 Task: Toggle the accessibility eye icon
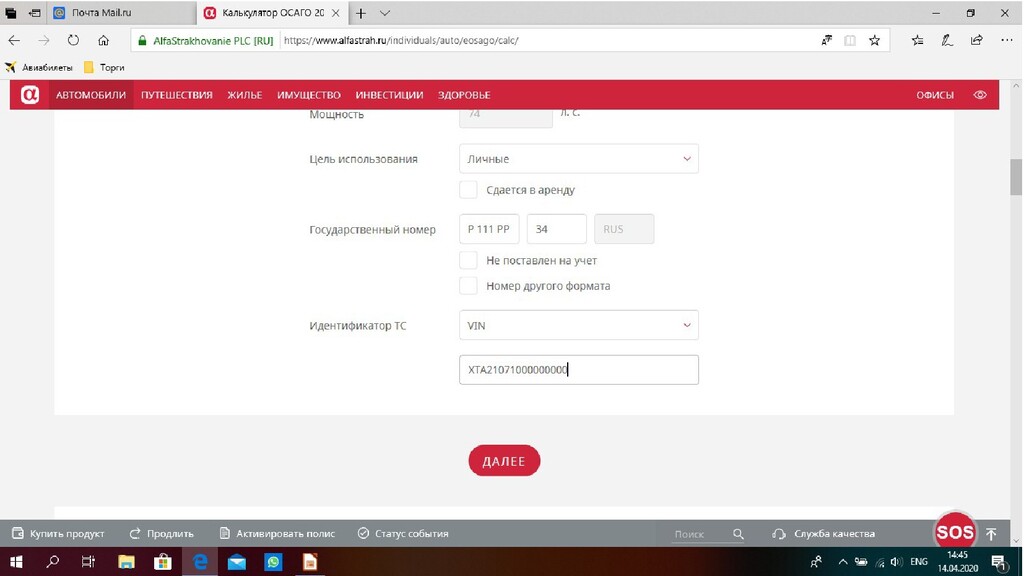click(x=980, y=95)
